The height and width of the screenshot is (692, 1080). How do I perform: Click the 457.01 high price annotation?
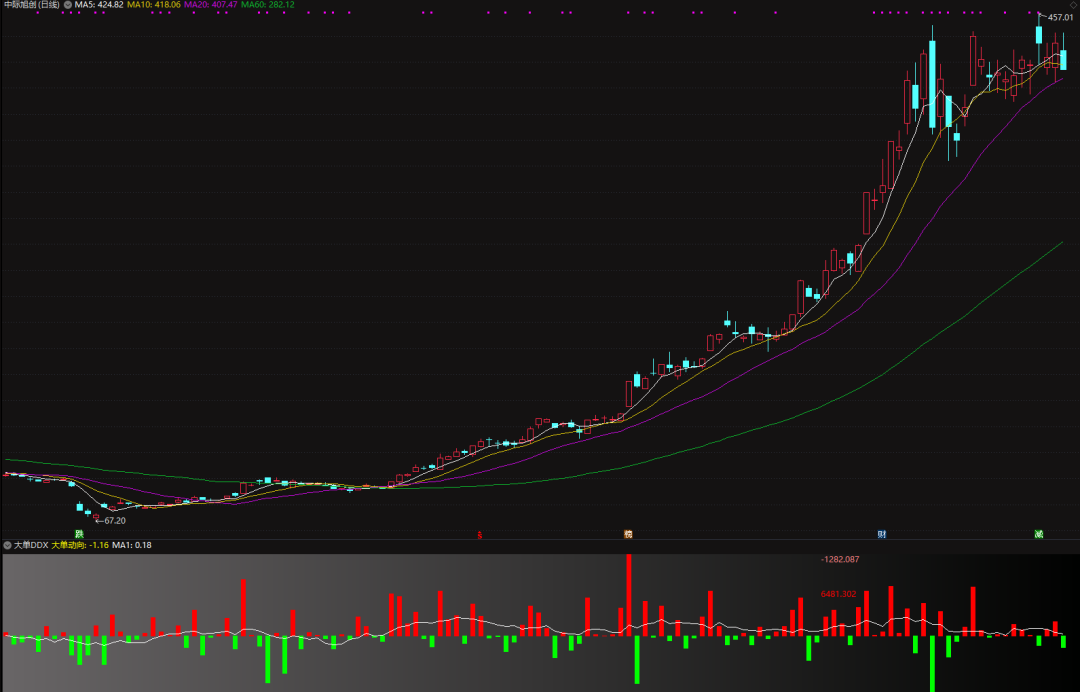tap(1060, 17)
